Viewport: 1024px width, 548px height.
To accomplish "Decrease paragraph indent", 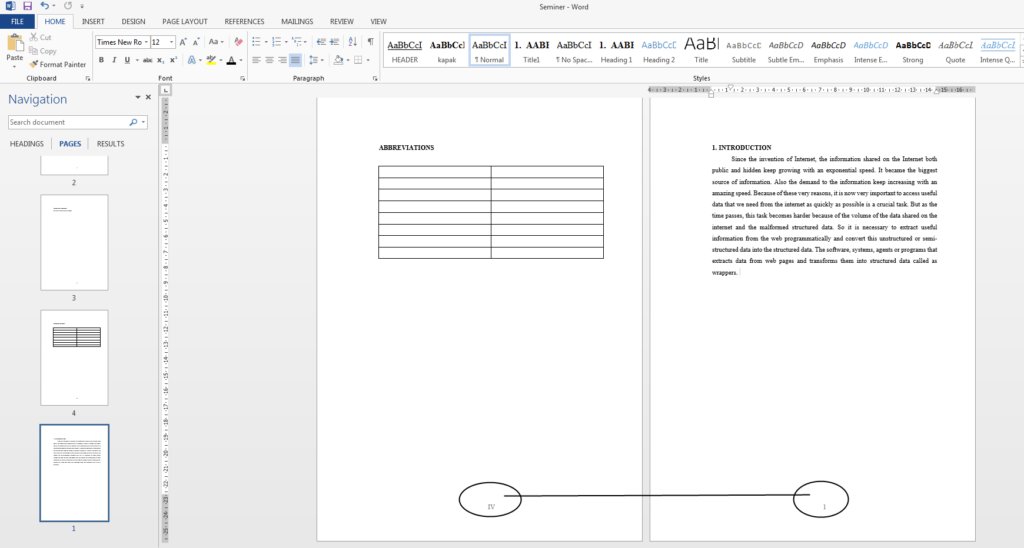I will coord(321,42).
